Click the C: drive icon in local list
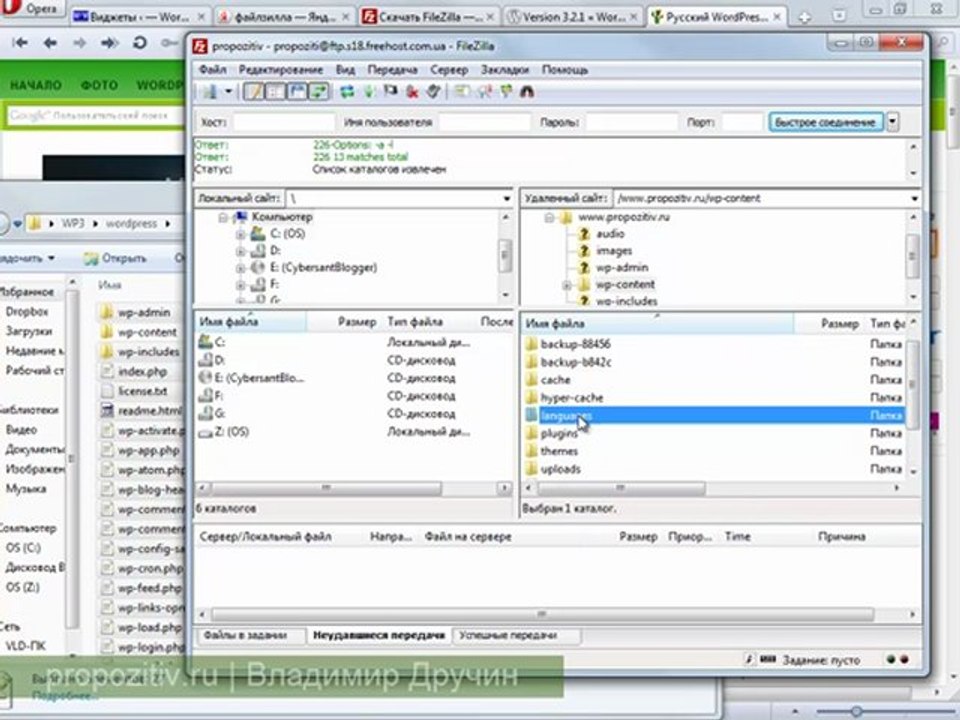 tap(205, 342)
